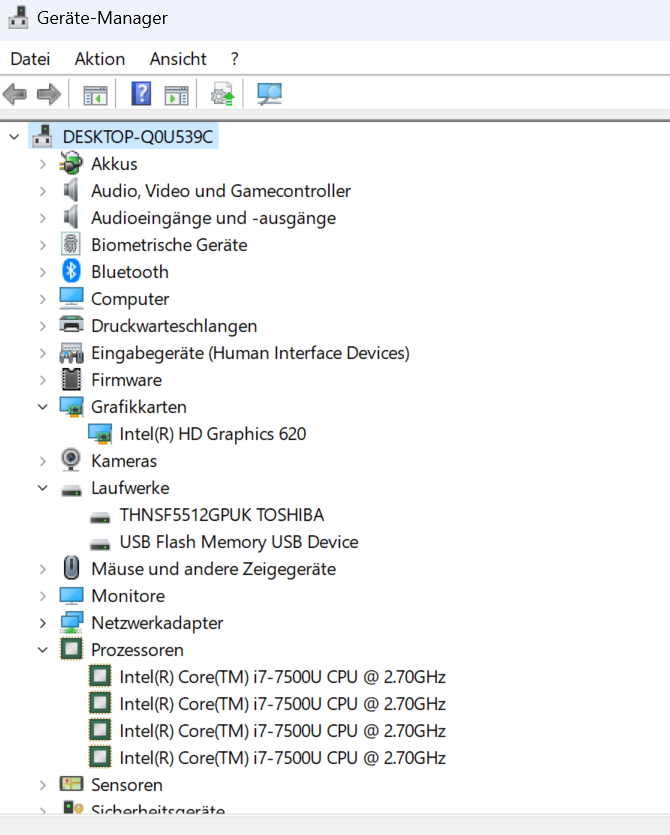Select Intel(R) HD Graphics 620 device
Screen dimensions: 670x835
tap(213, 434)
